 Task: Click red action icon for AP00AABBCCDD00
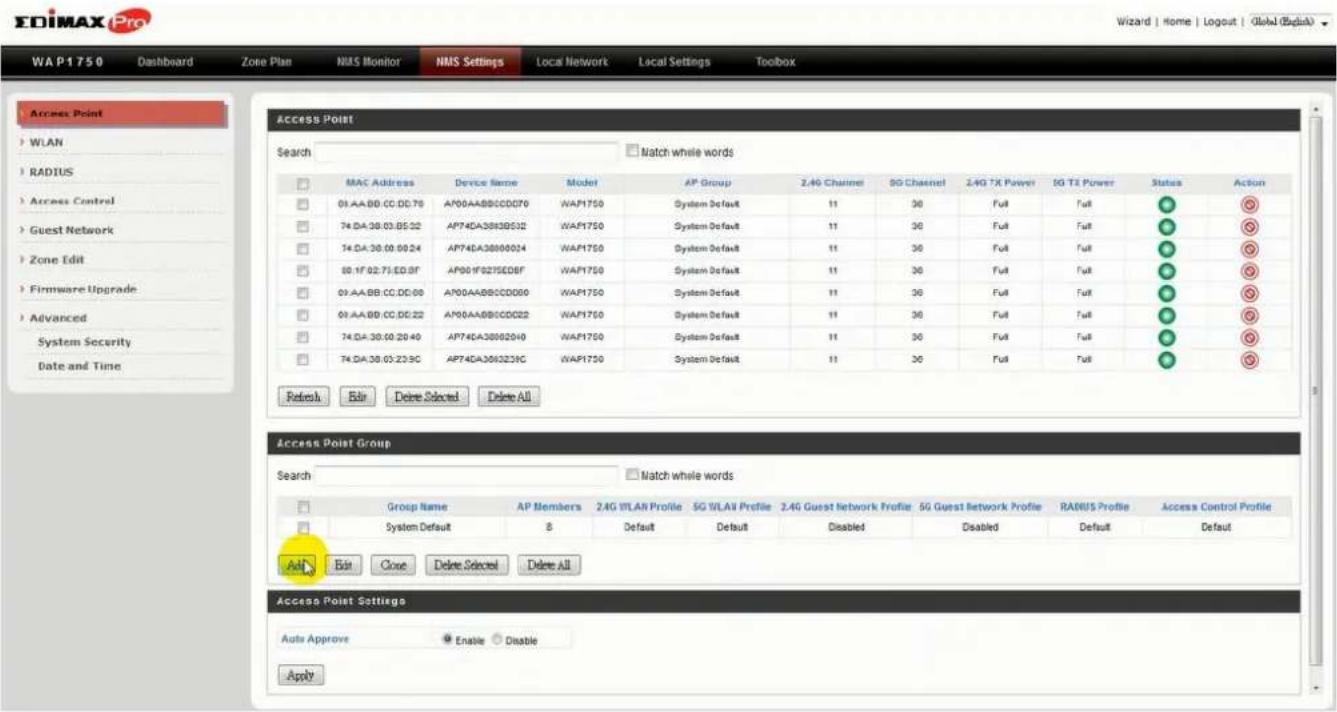tap(1250, 293)
